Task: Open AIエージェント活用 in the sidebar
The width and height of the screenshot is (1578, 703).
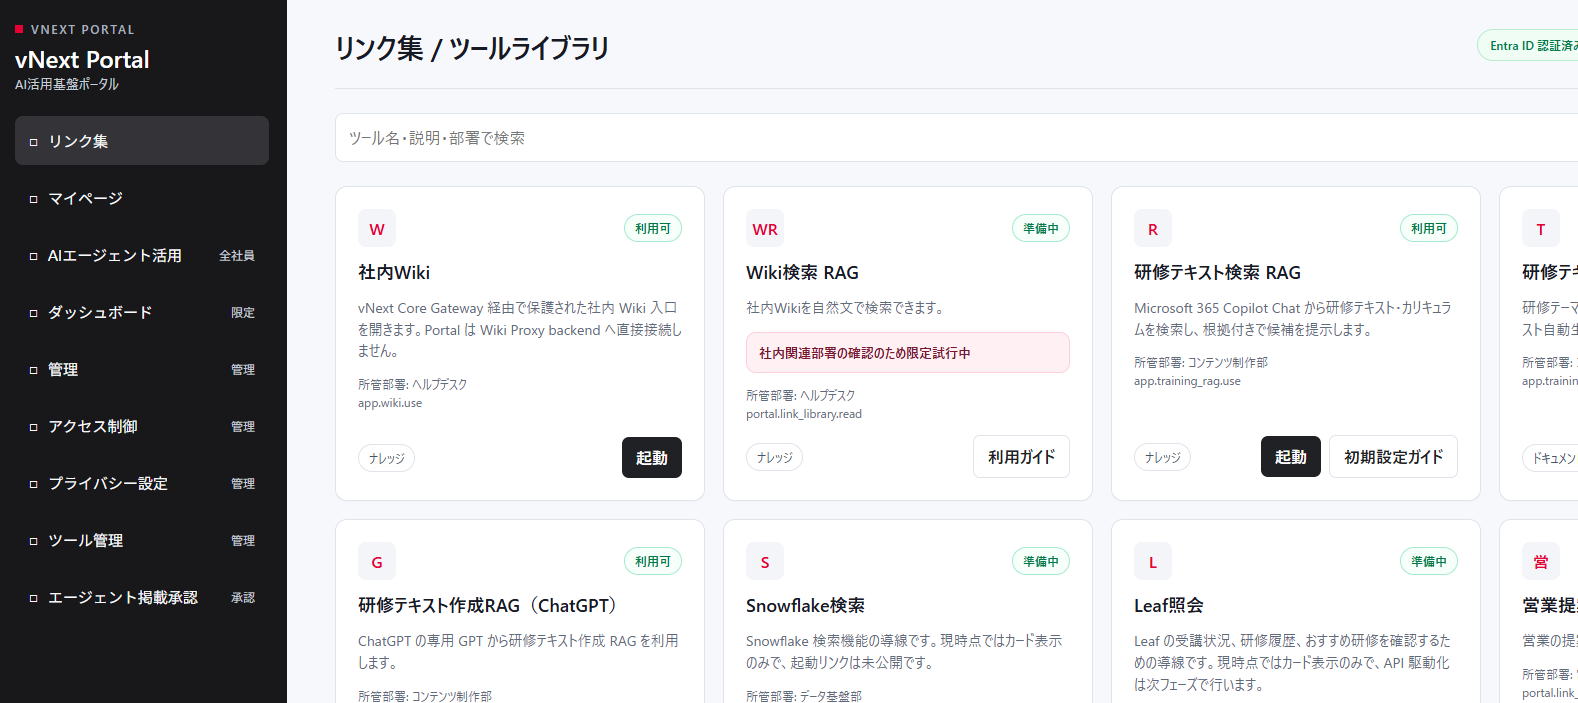Action: [142, 255]
